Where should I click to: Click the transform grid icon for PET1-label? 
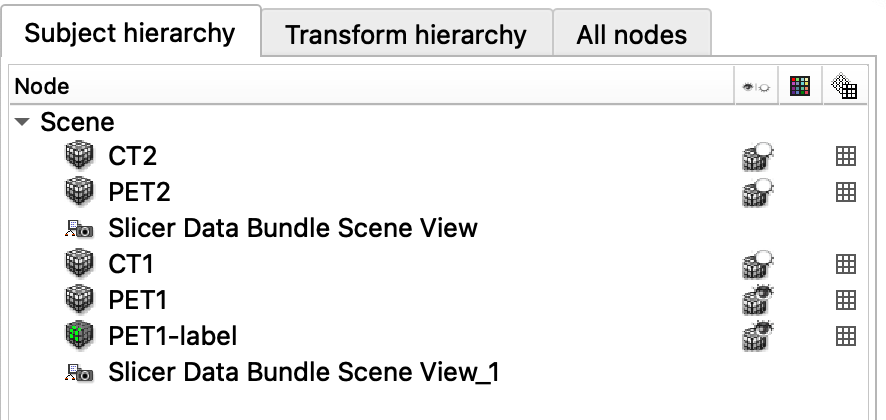click(x=845, y=336)
